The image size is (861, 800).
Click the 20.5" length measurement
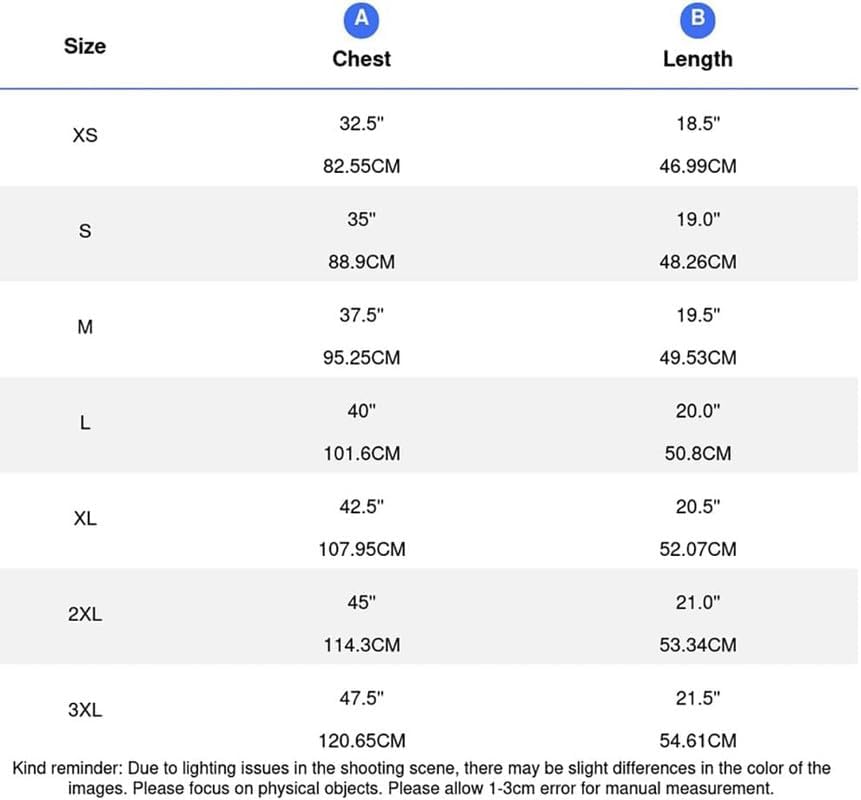point(697,507)
